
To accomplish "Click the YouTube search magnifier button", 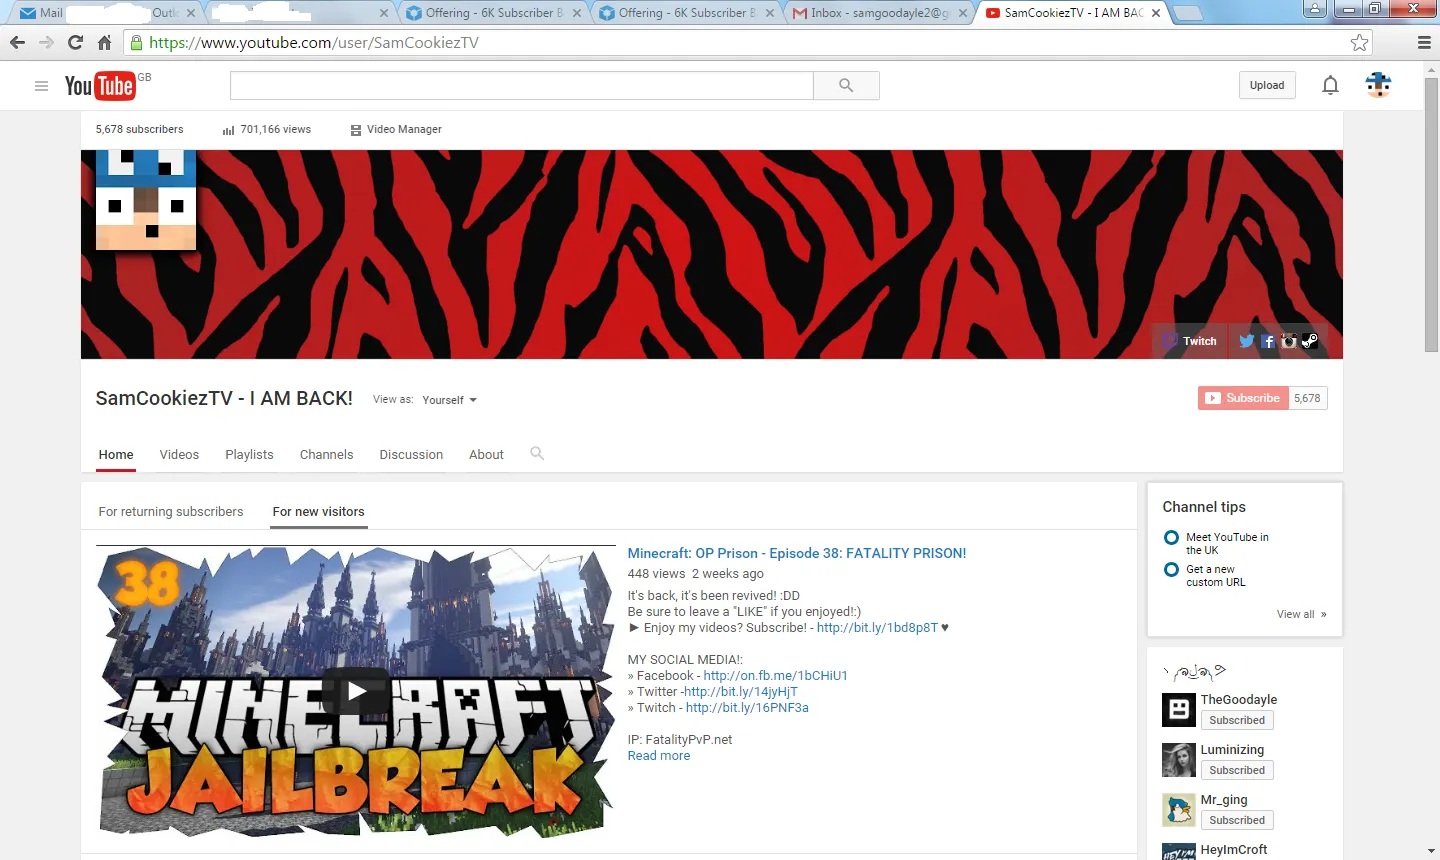I will coord(846,86).
